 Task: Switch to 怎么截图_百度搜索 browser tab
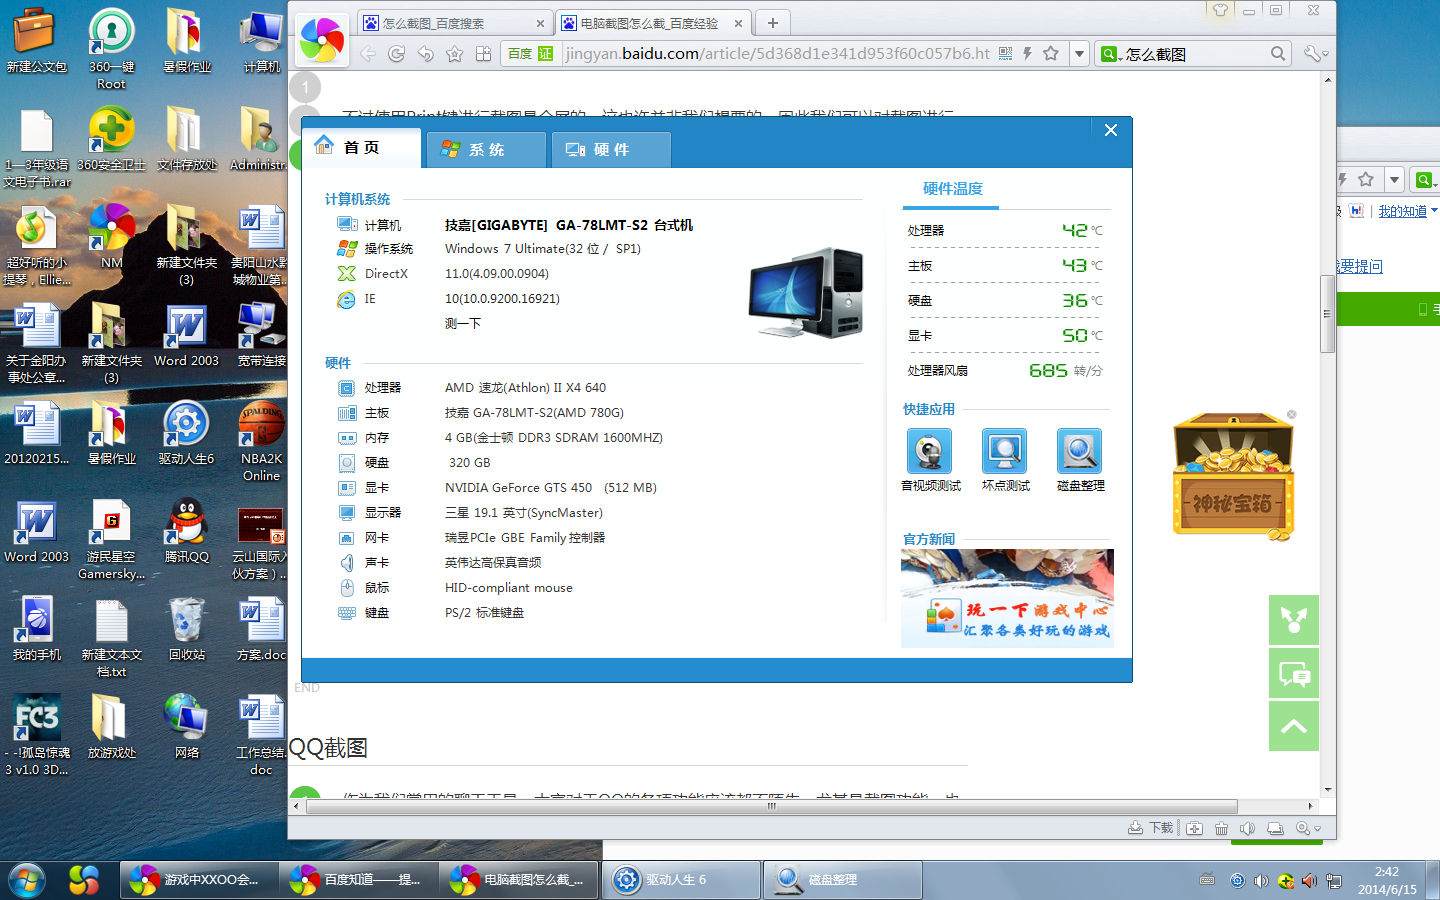[455, 23]
